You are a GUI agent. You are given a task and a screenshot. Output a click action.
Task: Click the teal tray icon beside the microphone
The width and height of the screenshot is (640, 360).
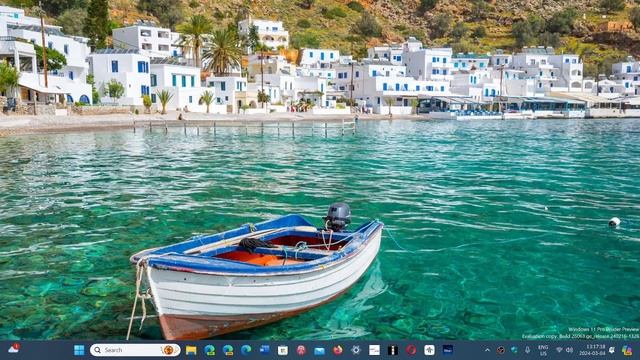click(514, 350)
